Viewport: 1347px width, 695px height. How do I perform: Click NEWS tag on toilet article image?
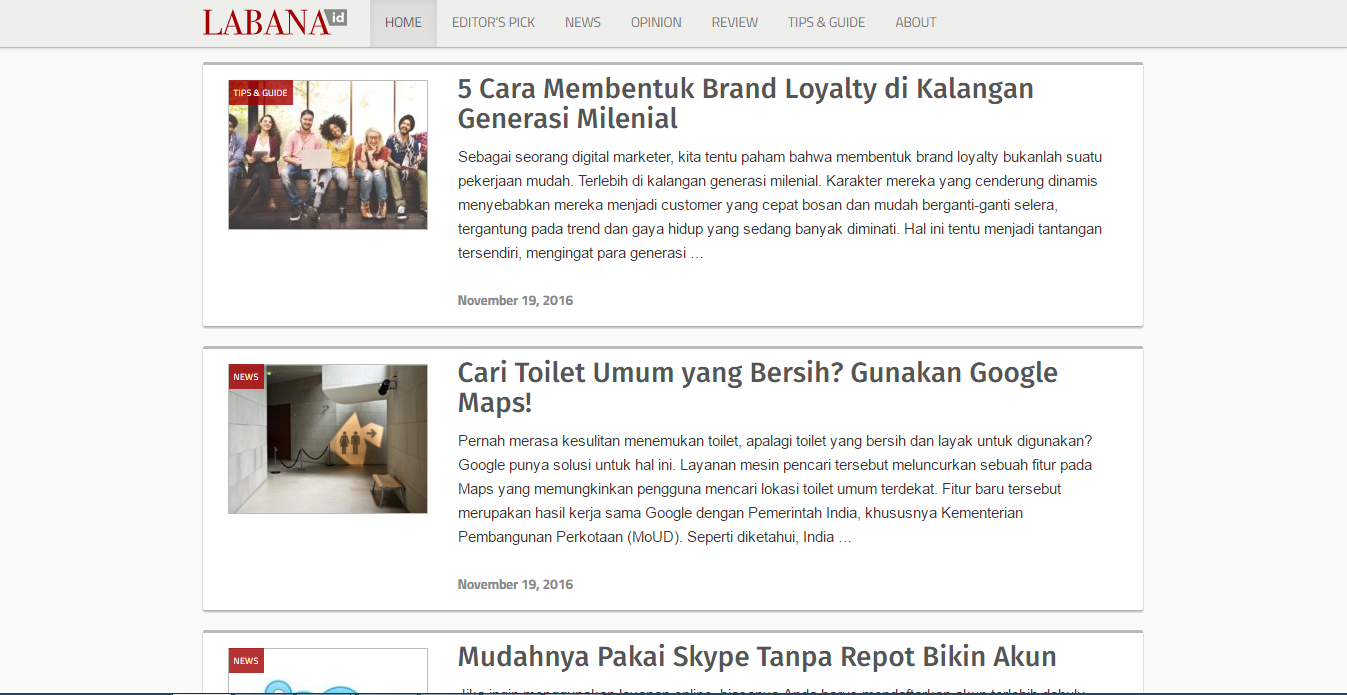[246, 377]
